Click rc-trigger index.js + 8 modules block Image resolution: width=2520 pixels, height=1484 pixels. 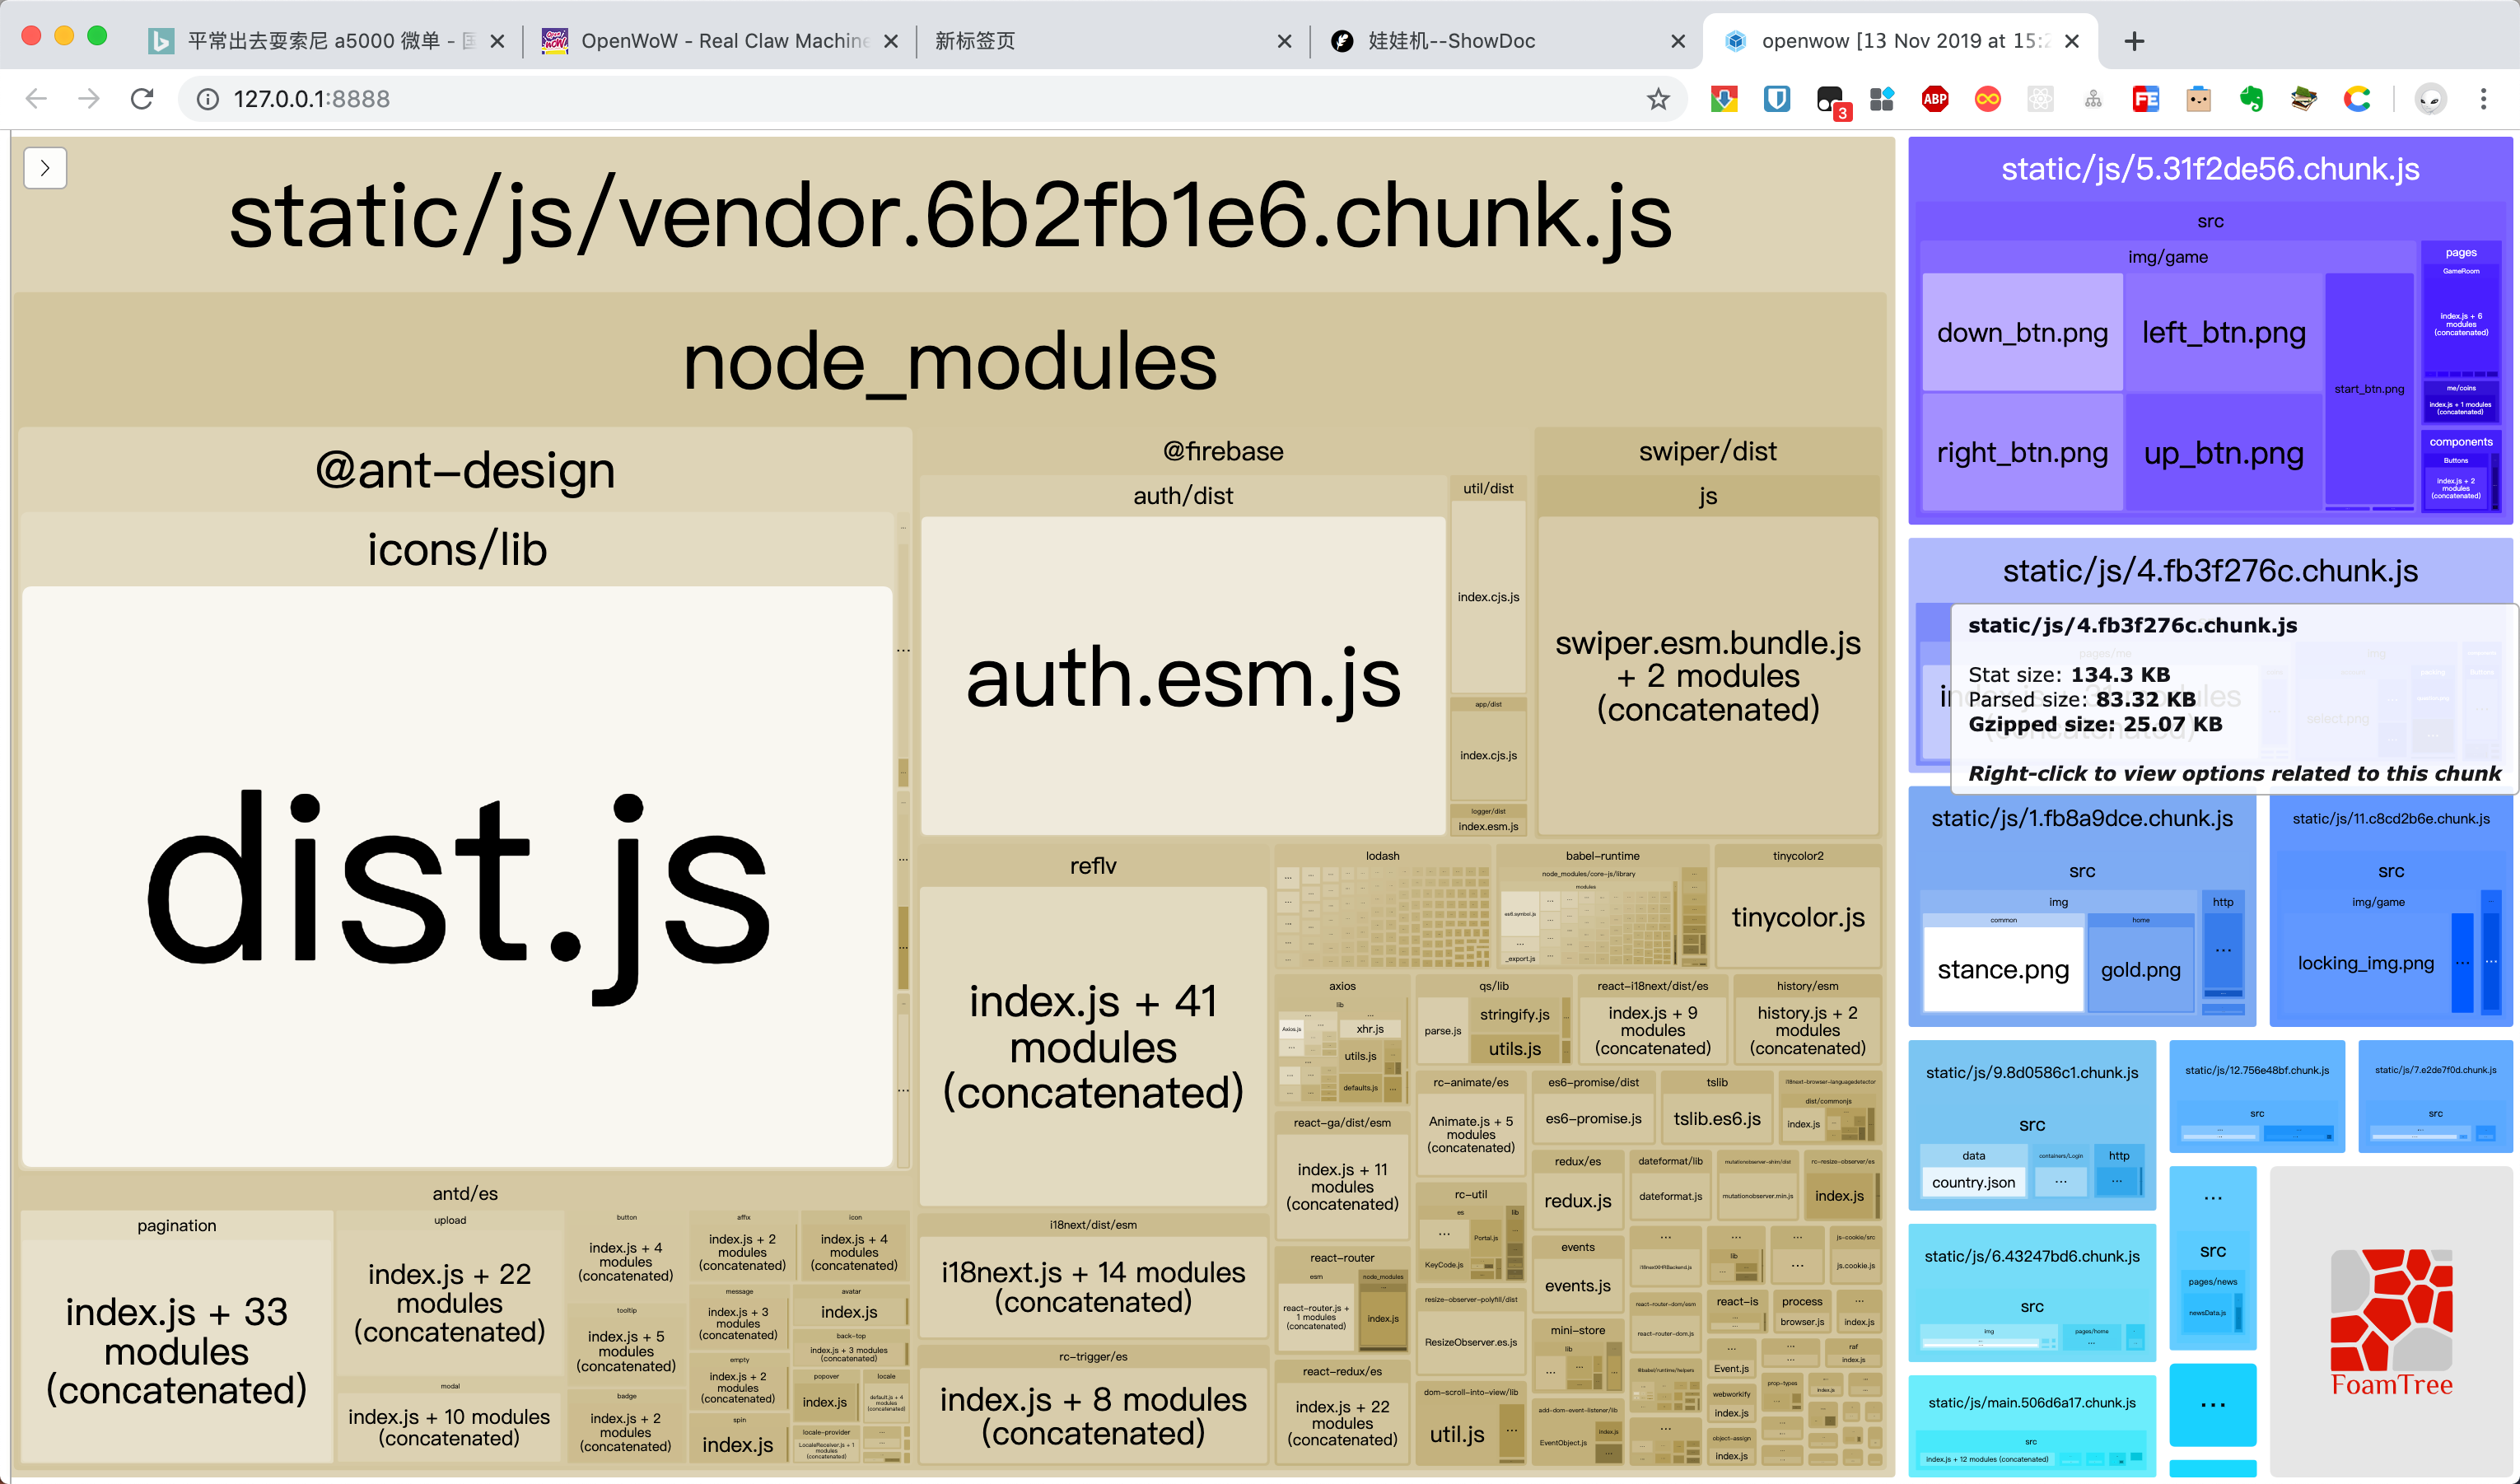pyautogui.click(x=1093, y=1416)
